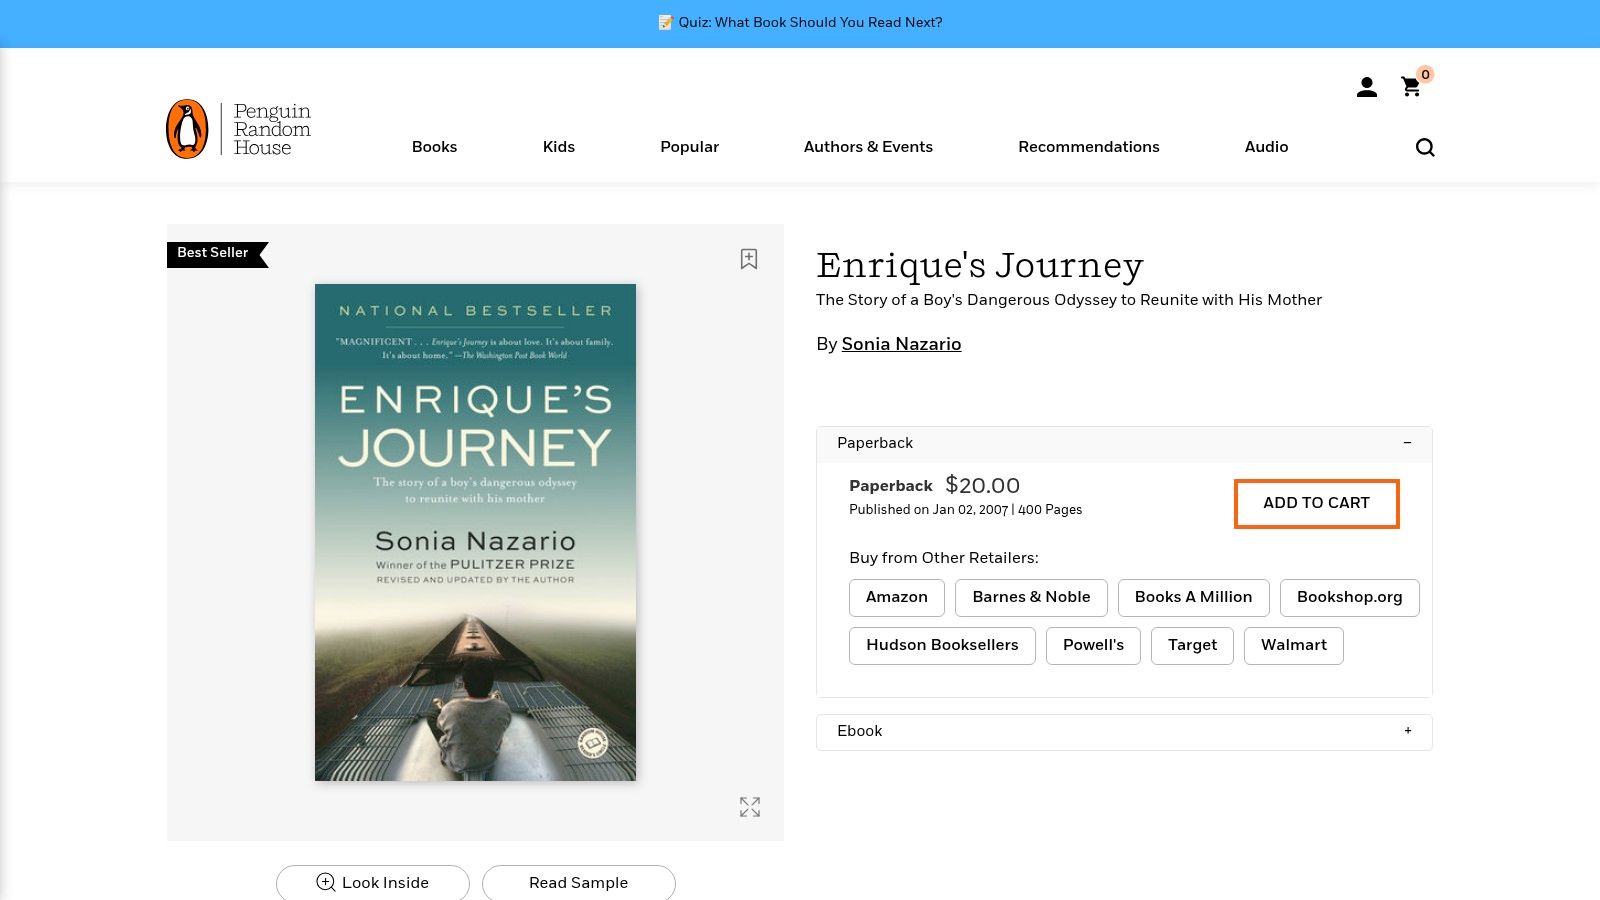The width and height of the screenshot is (1600, 900).
Task: Add the paperback to cart
Action: pyautogui.click(x=1316, y=503)
